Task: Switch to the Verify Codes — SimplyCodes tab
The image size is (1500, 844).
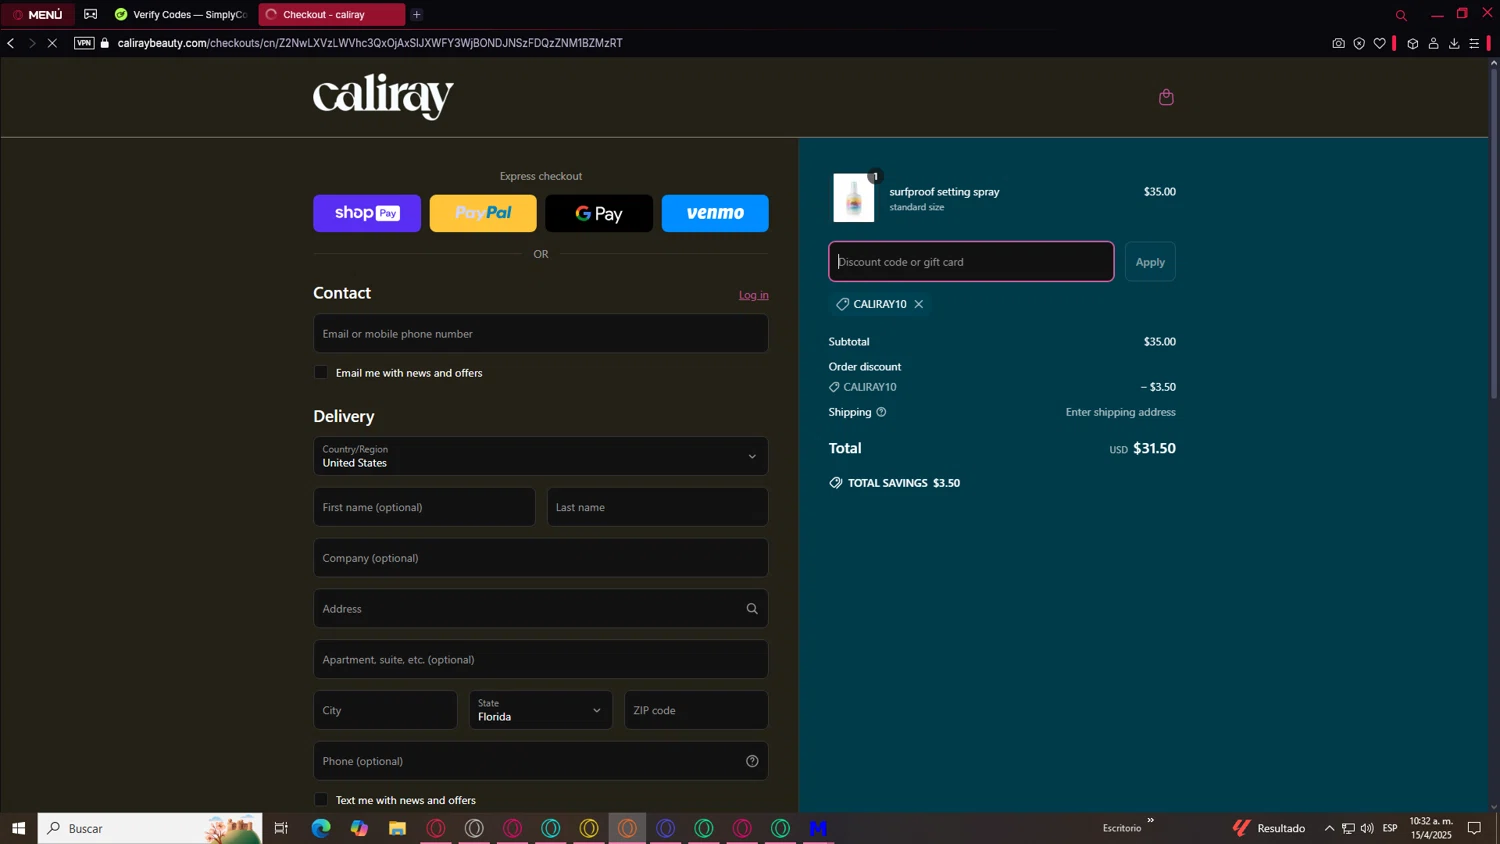Action: [180, 14]
